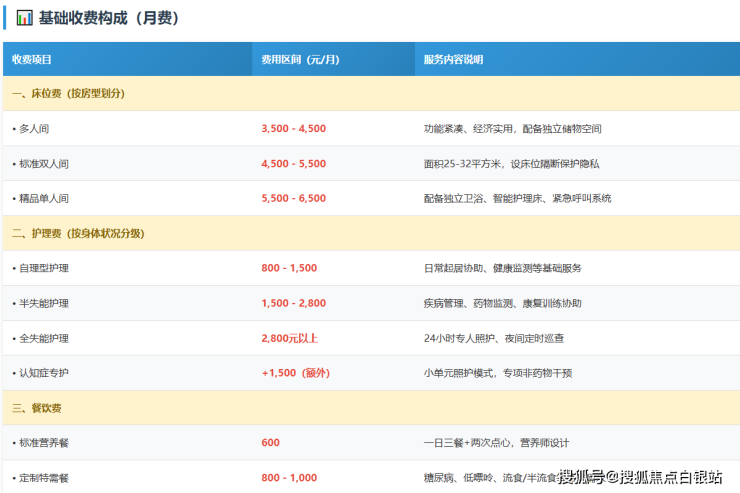This screenshot has width=740, height=493.
Task: Click the 3,500 - 4,500 price
Action: point(293,129)
